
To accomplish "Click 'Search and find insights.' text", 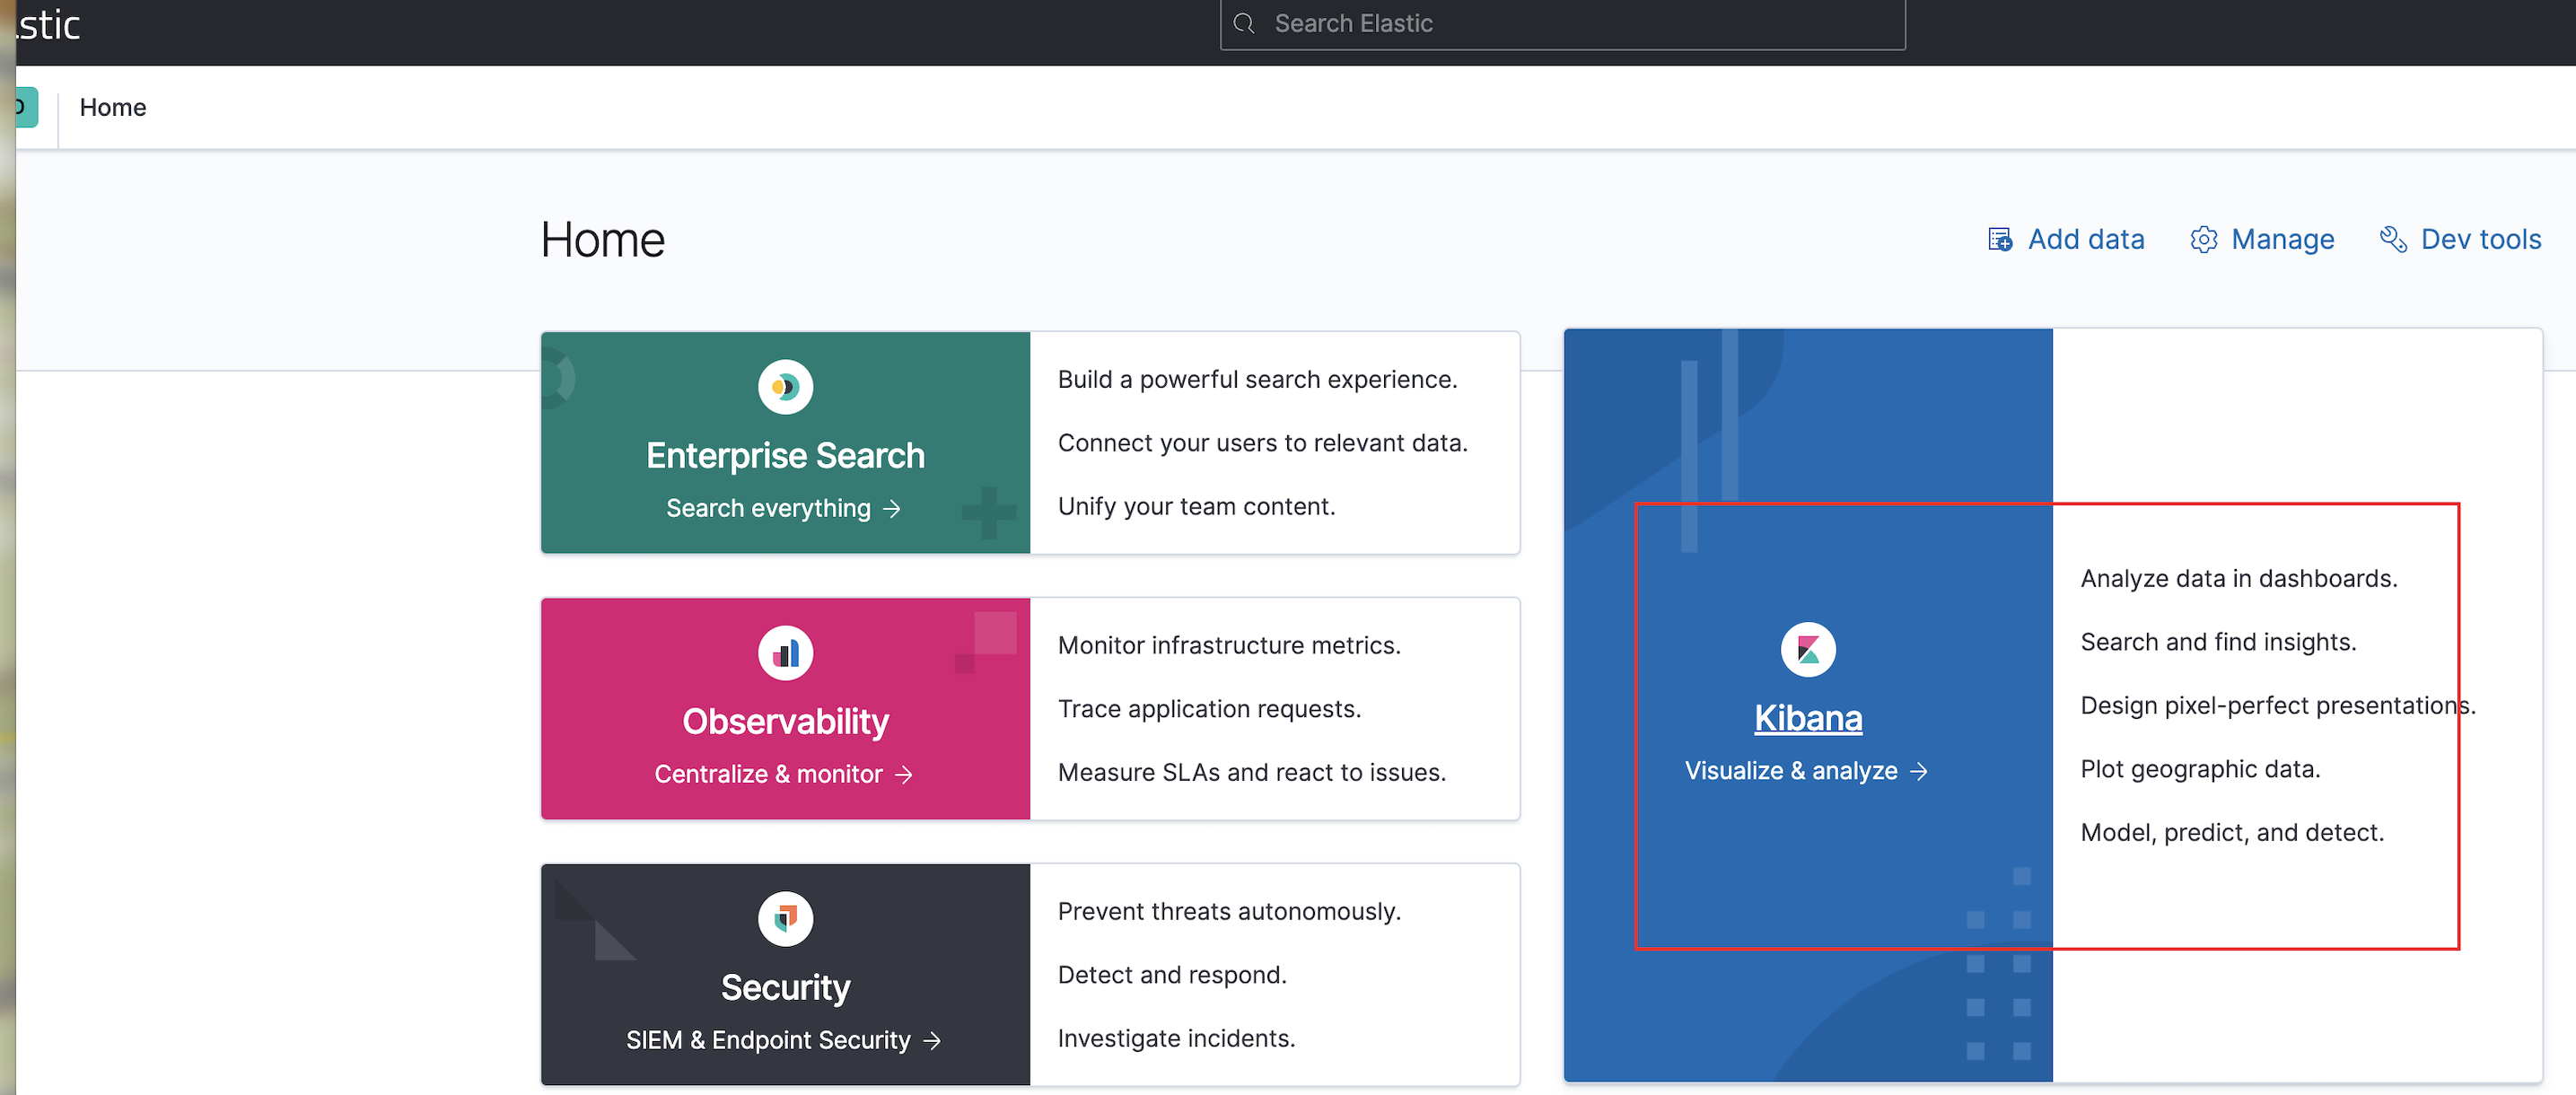I will tap(2218, 642).
